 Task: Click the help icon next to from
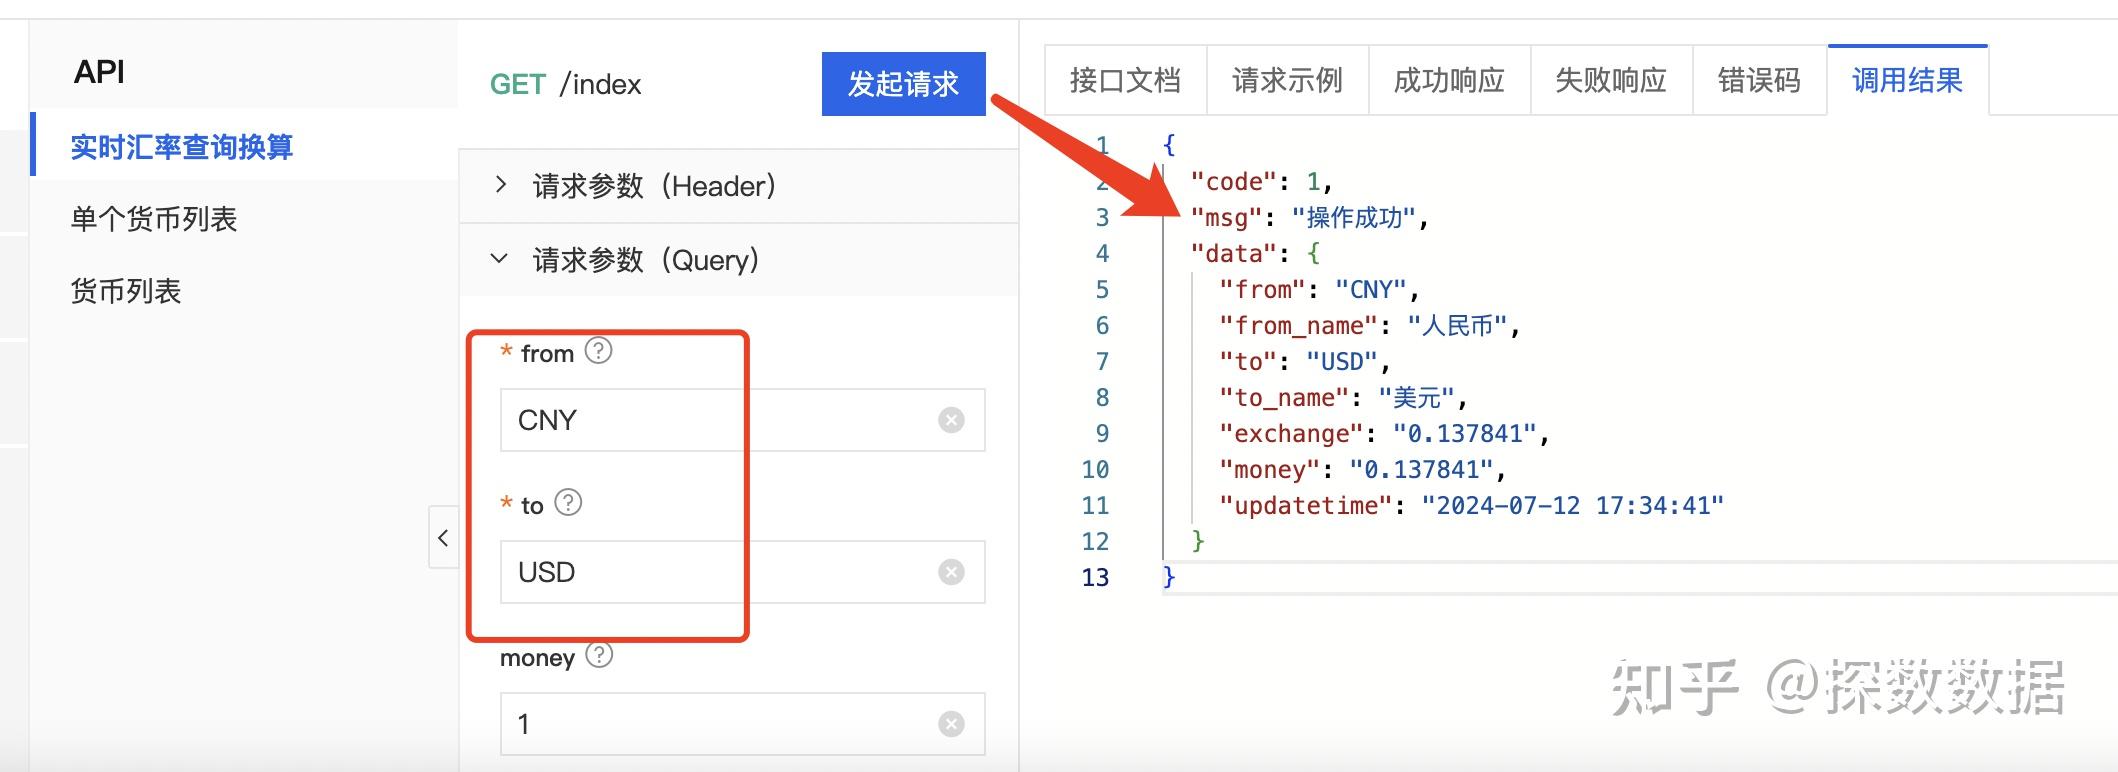point(598,351)
